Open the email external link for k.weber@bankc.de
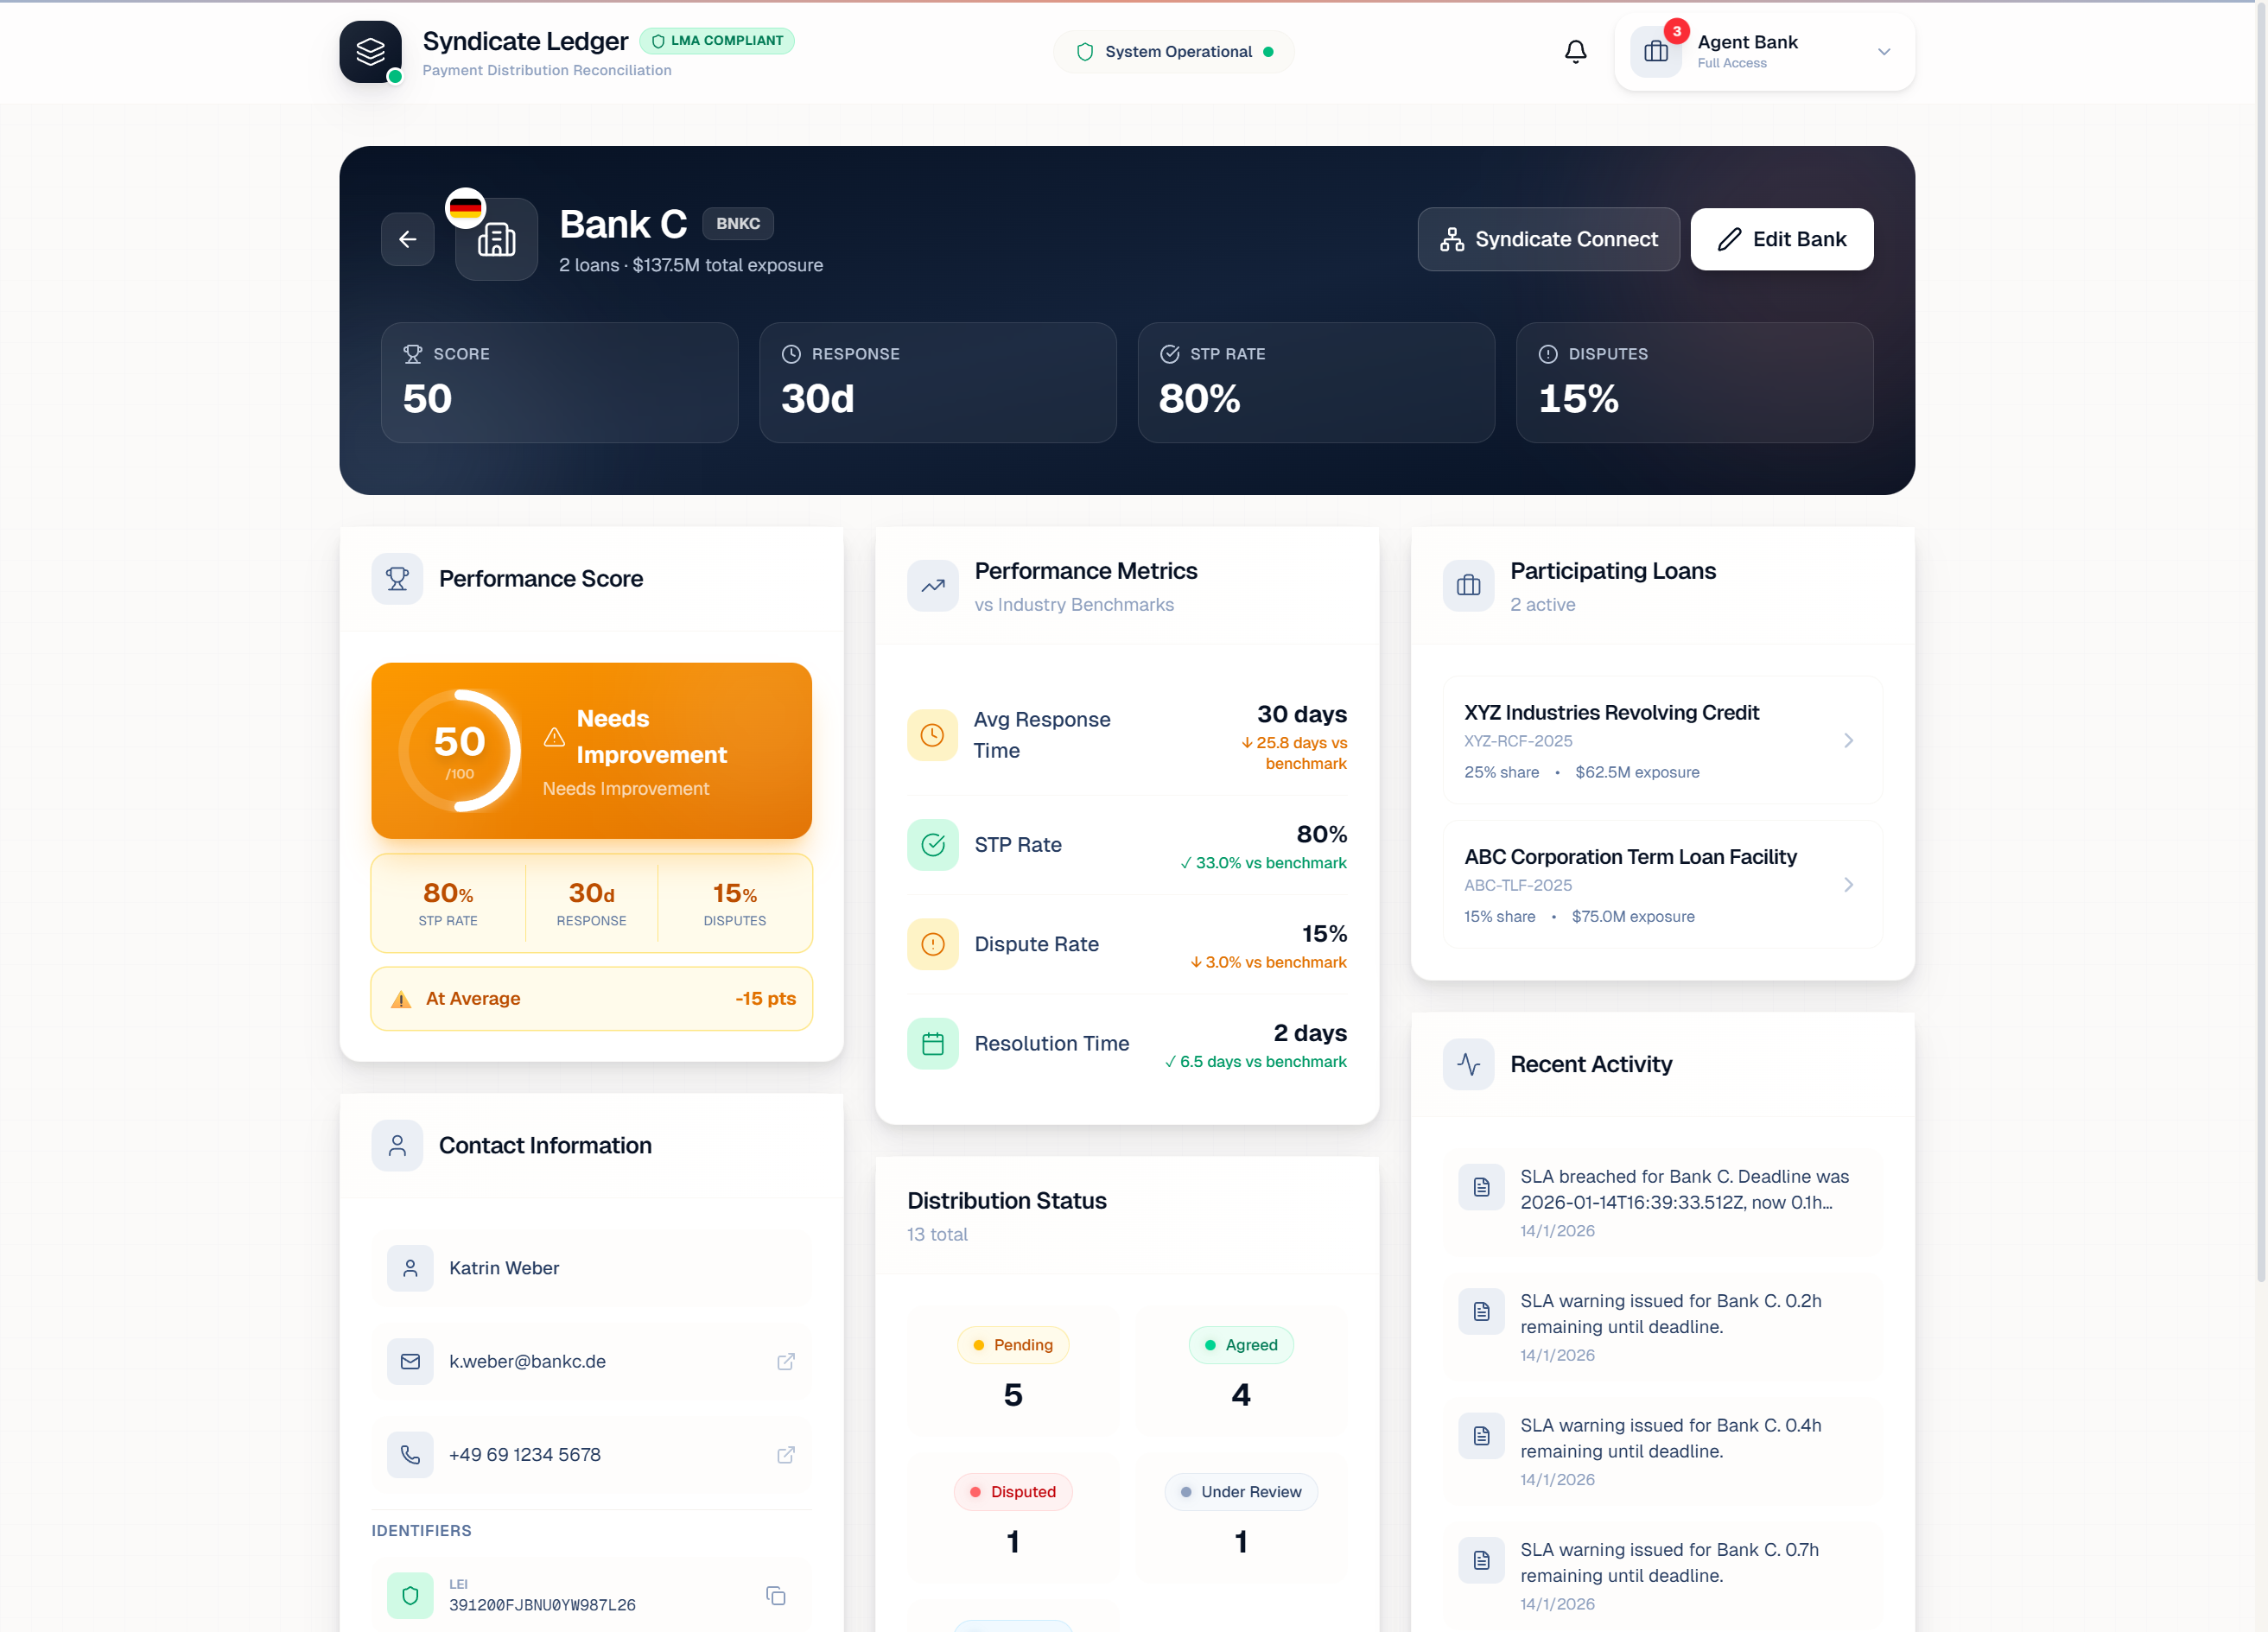 tap(786, 1361)
